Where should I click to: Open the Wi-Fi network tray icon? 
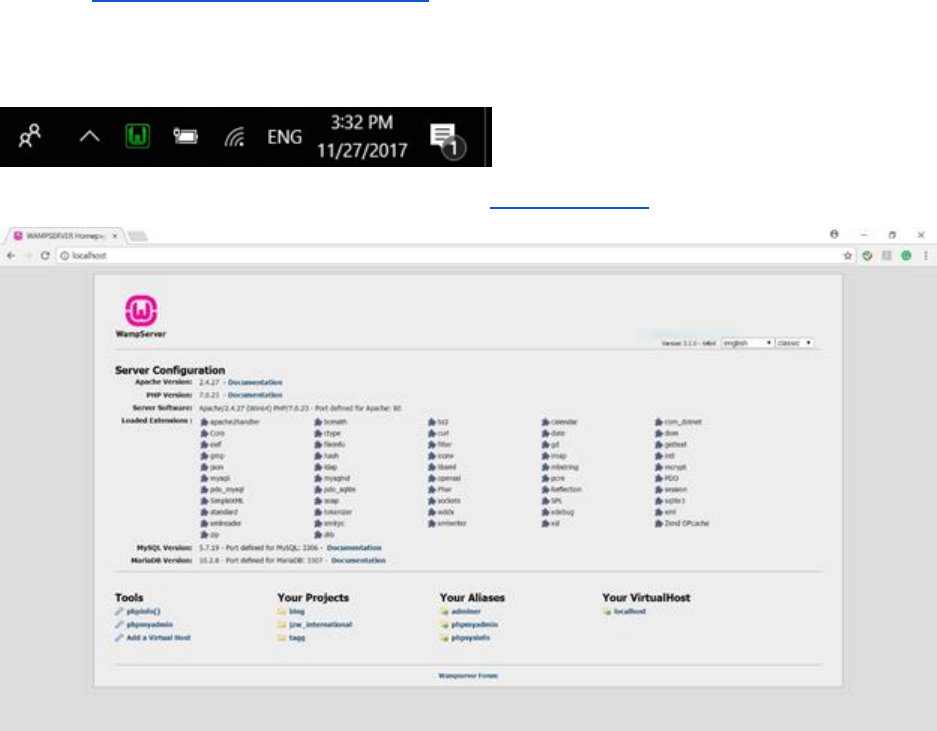234,137
